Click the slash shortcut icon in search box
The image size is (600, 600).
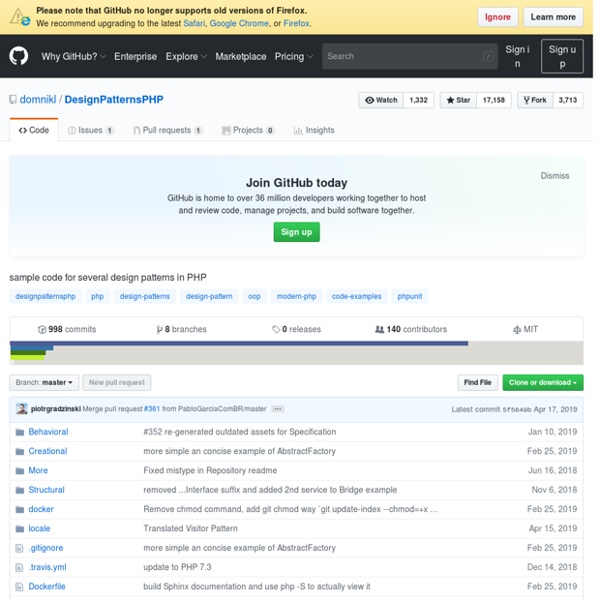[x=488, y=56]
